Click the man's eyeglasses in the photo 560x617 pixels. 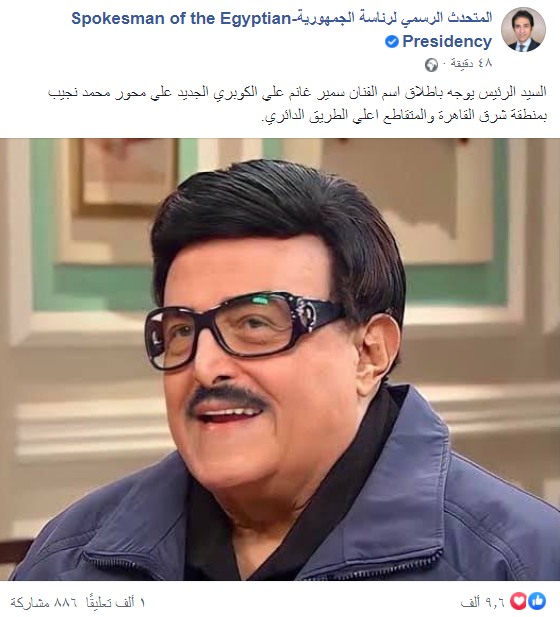pyautogui.click(x=244, y=329)
